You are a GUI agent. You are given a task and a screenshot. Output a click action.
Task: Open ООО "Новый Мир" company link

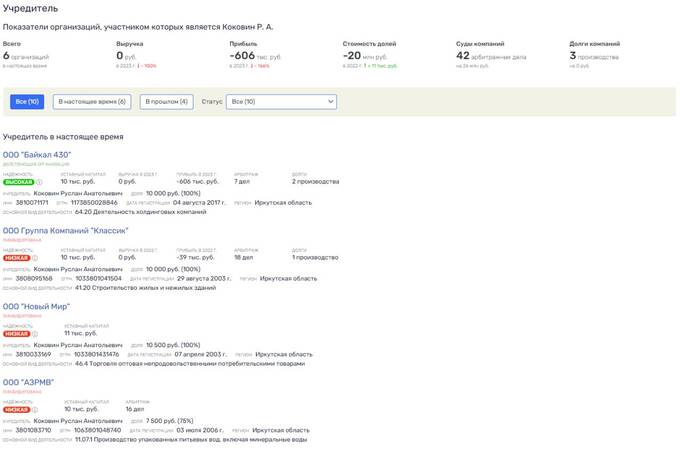(x=36, y=307)
